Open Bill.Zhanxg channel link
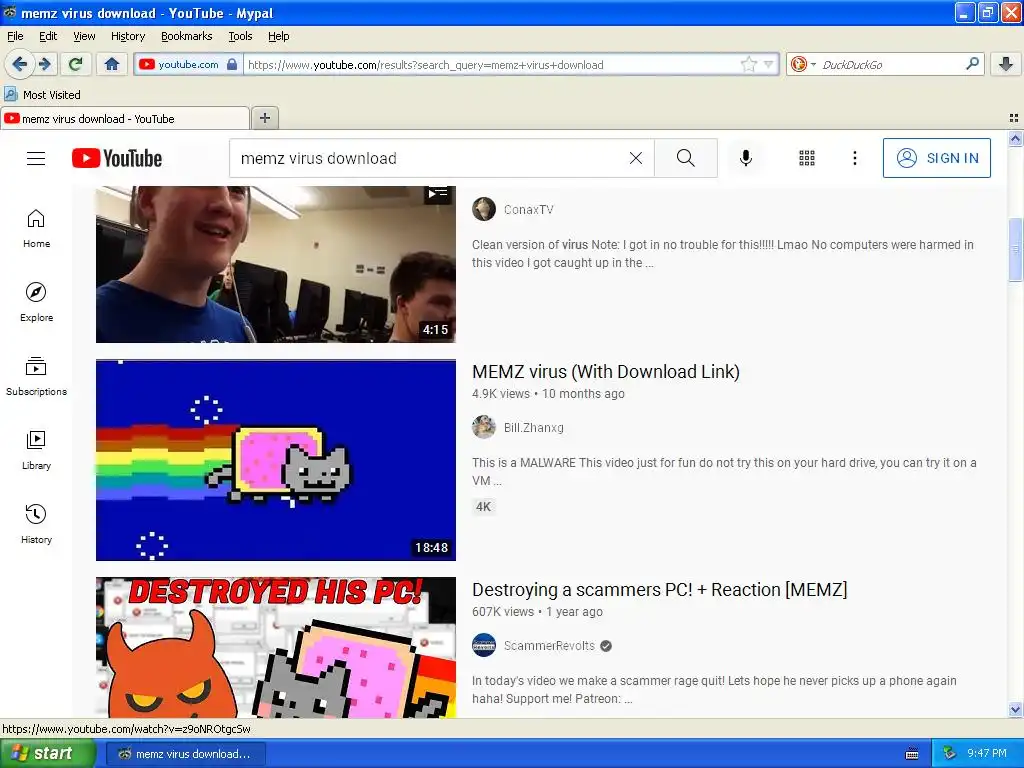This screenshot has width=1024, height=768. [x=534, y=428]
